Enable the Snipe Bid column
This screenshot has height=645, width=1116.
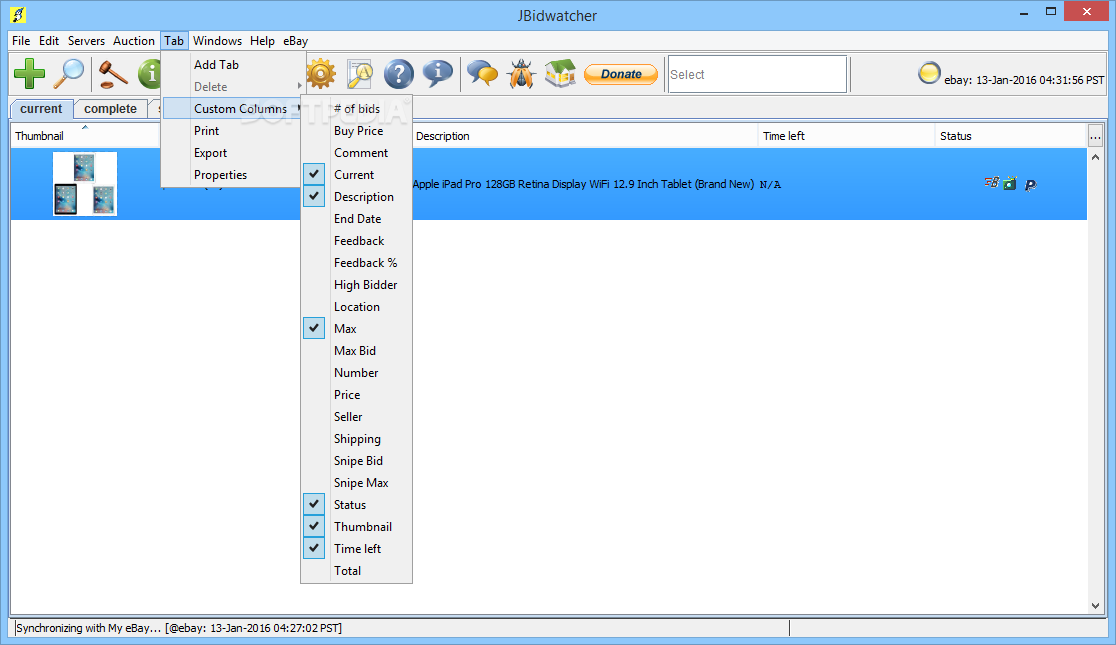[x=356, y=461]
